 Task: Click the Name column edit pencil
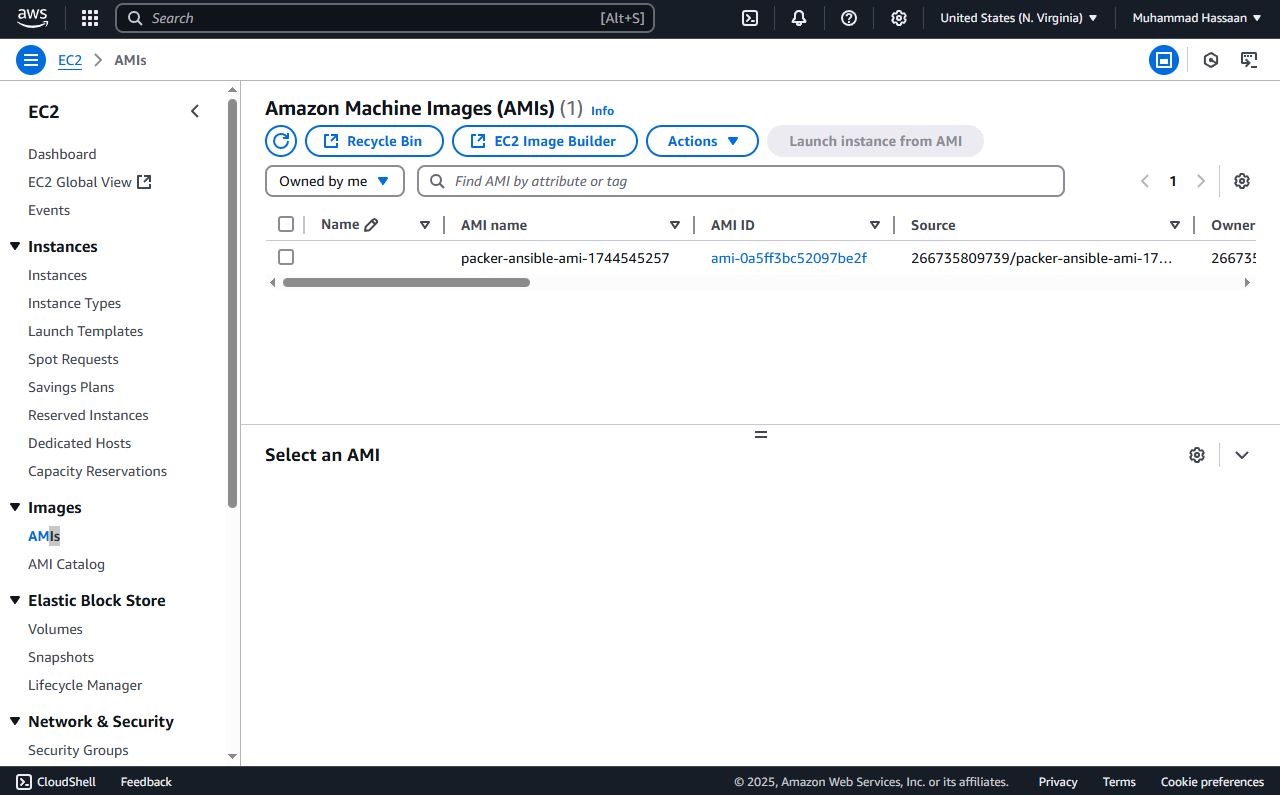coord(371,225)
